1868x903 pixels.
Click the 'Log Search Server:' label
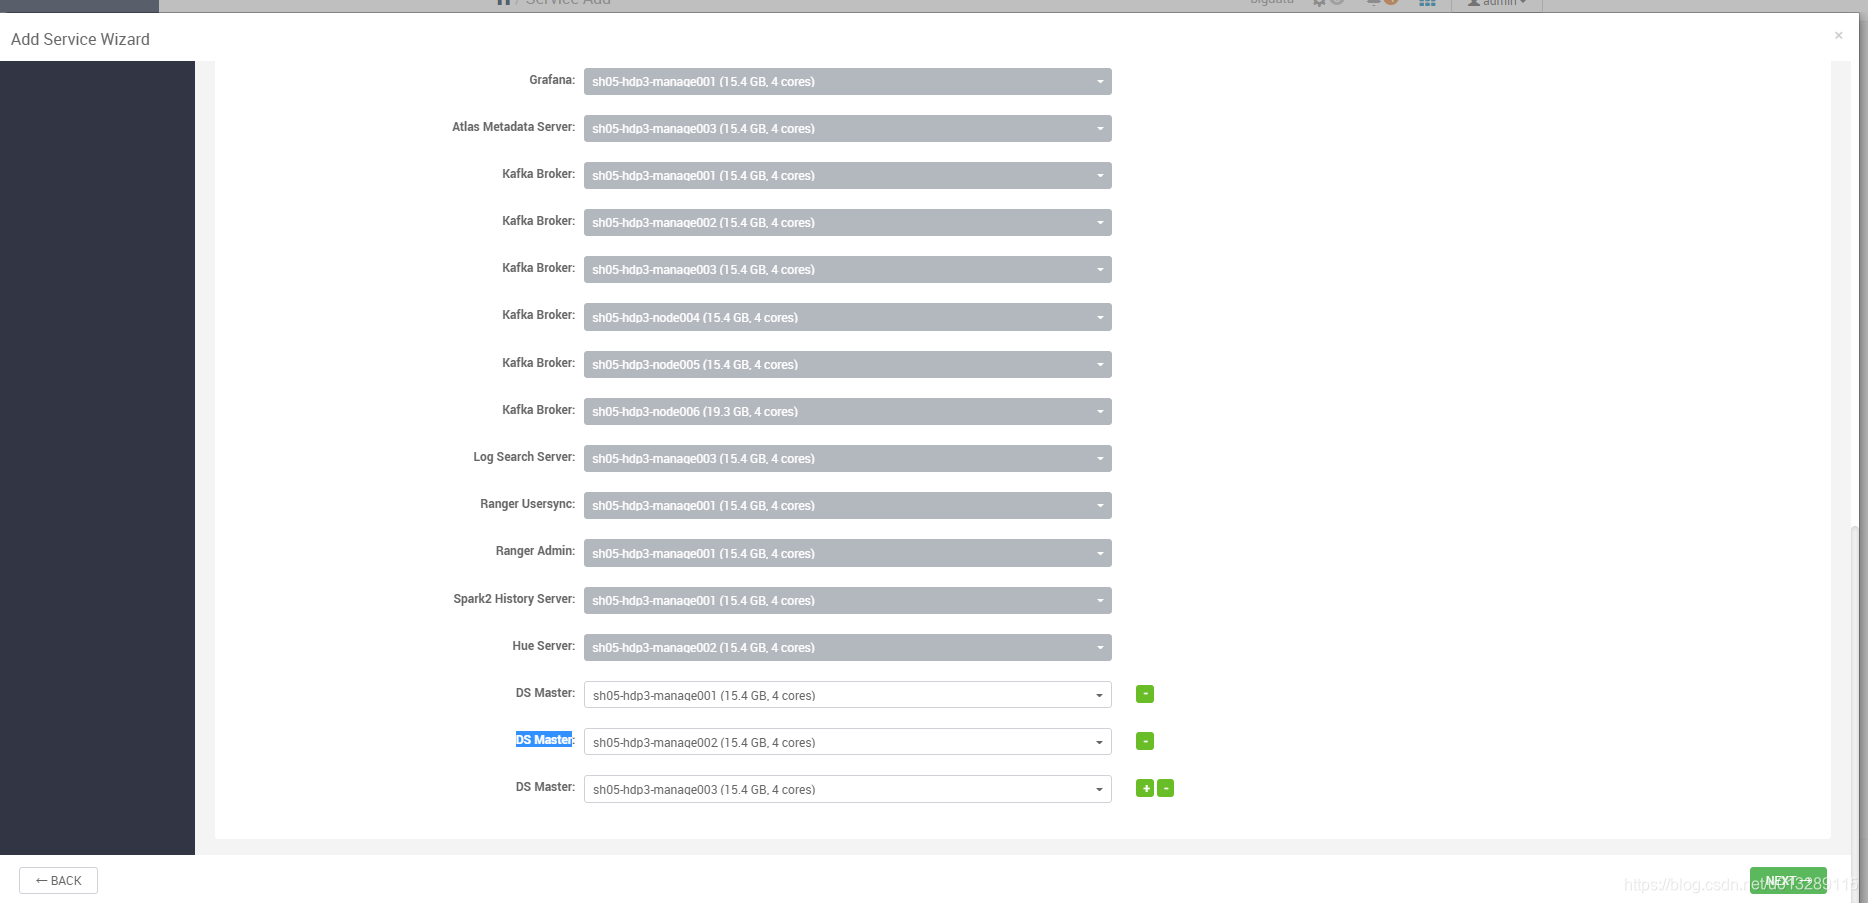pos(524,457)
